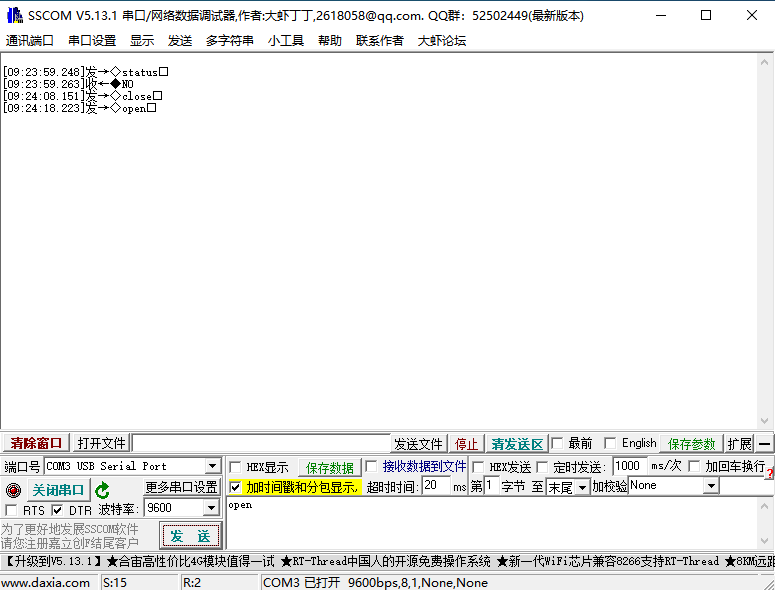This screenshot has height=590, width=775.
Task: Click the file path input field
Action: [261, 443]
